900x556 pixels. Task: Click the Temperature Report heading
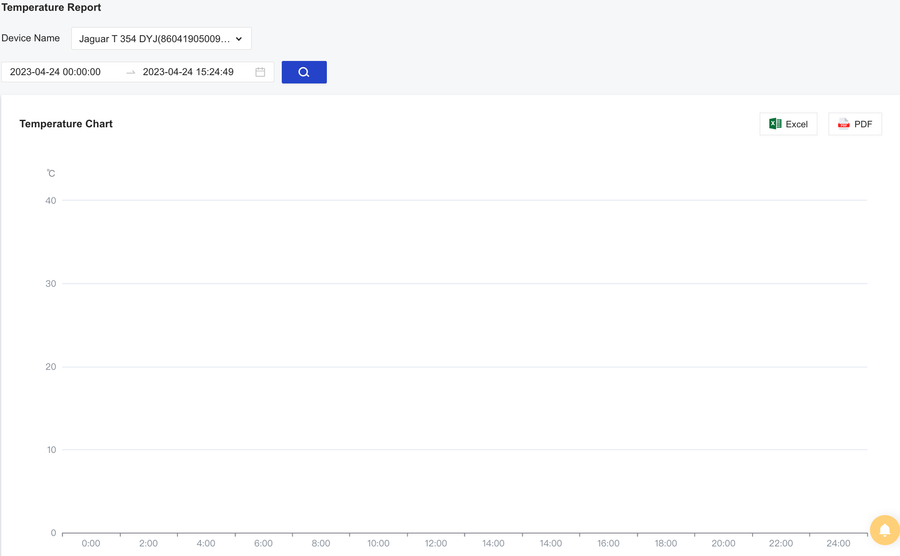click(x=51, y=7)
